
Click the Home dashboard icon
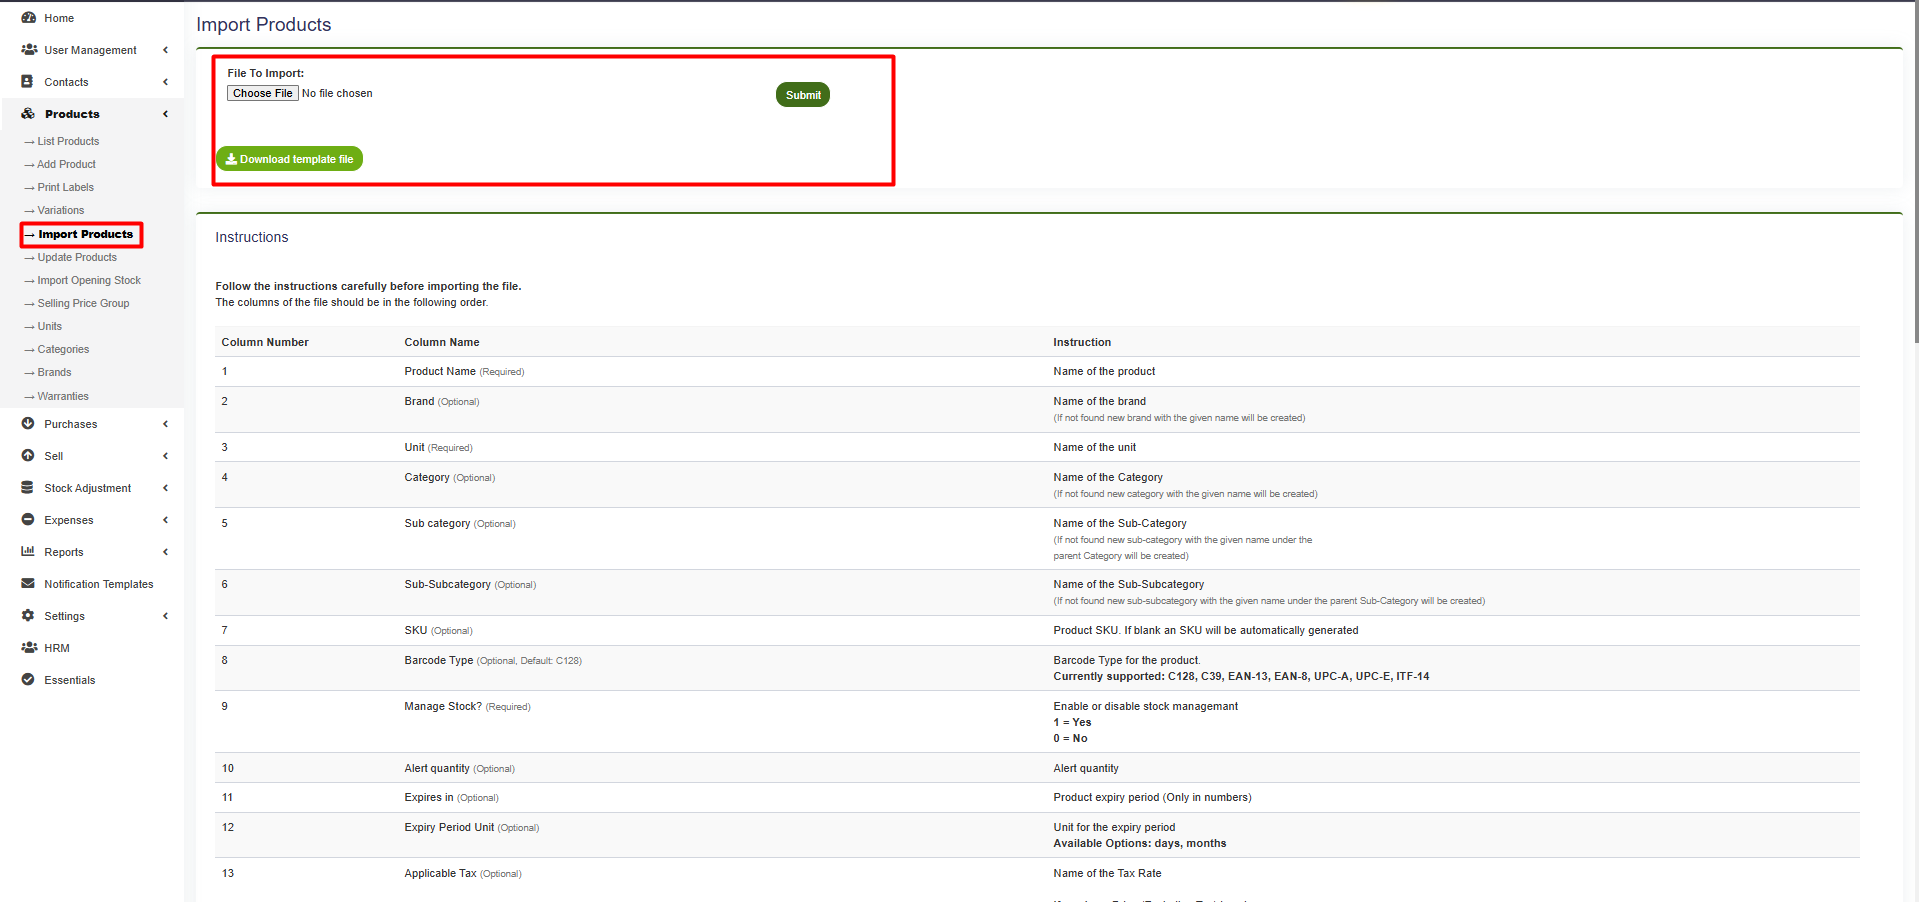pyautogui.click(x=28, y=18)
